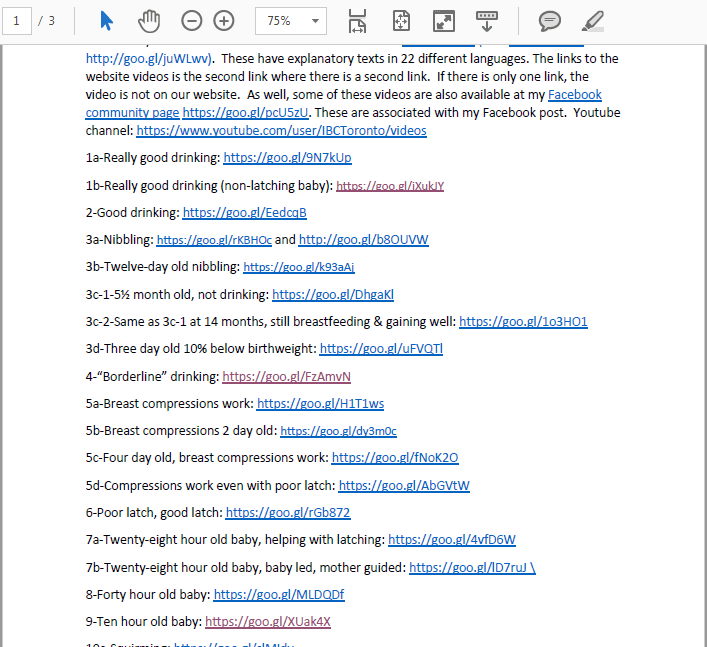Image resolution: width=707 pixels, height=647 pixels.
Task: Open the 9-Ten hour old baby link
Action: (268, 622)
